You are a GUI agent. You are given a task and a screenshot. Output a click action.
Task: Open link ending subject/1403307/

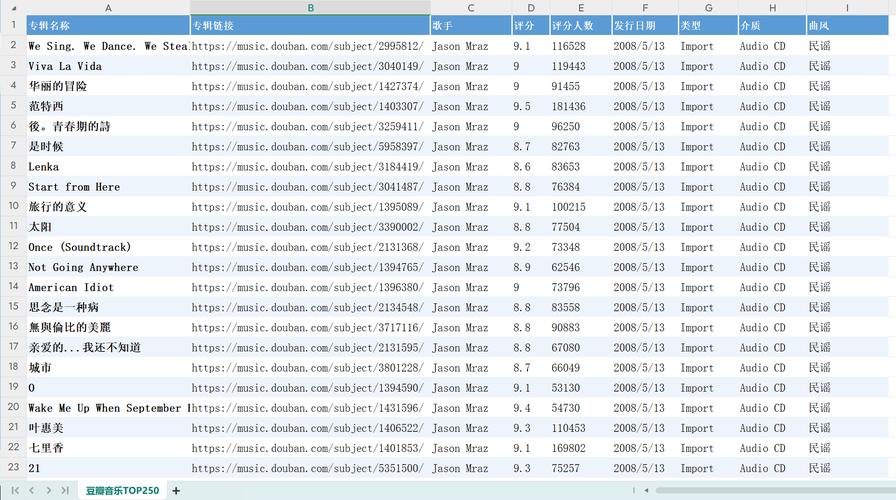click(307, 106)
